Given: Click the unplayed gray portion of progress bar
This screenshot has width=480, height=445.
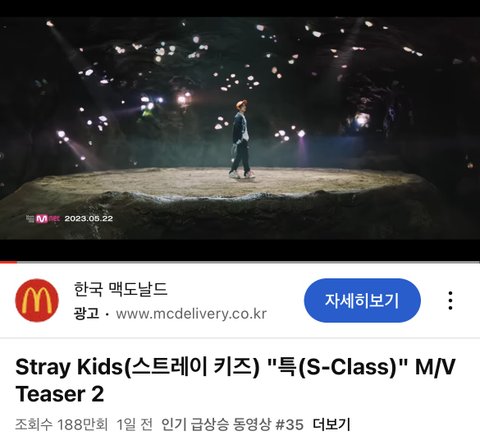Looking at the screenshot, I should [248, 262].
